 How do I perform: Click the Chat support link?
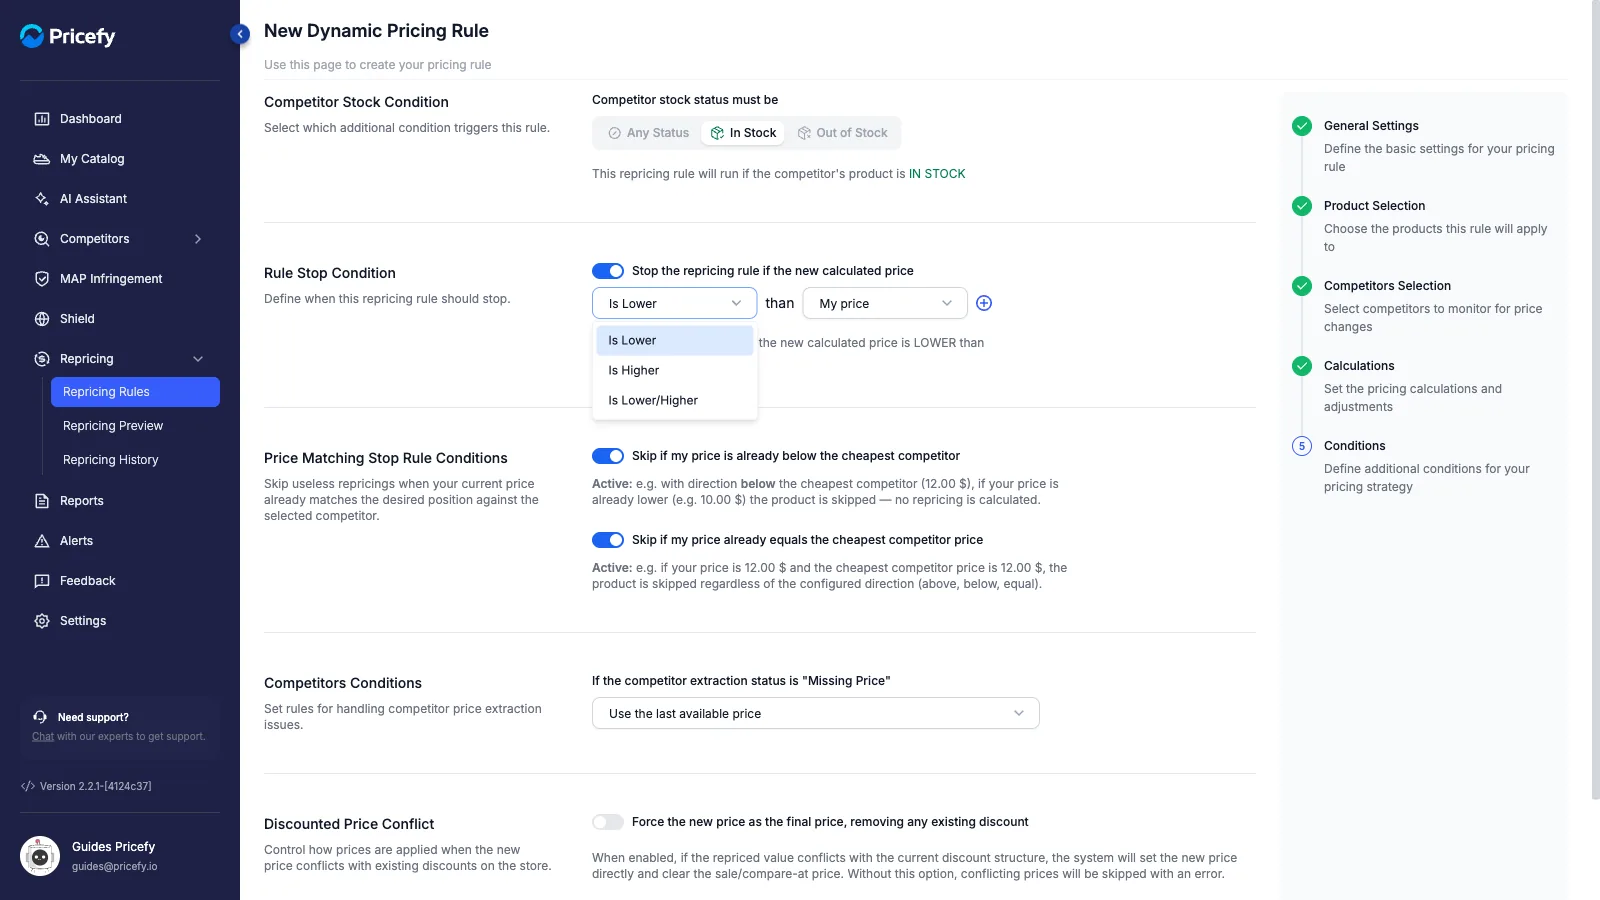click(x=43, y=736)
